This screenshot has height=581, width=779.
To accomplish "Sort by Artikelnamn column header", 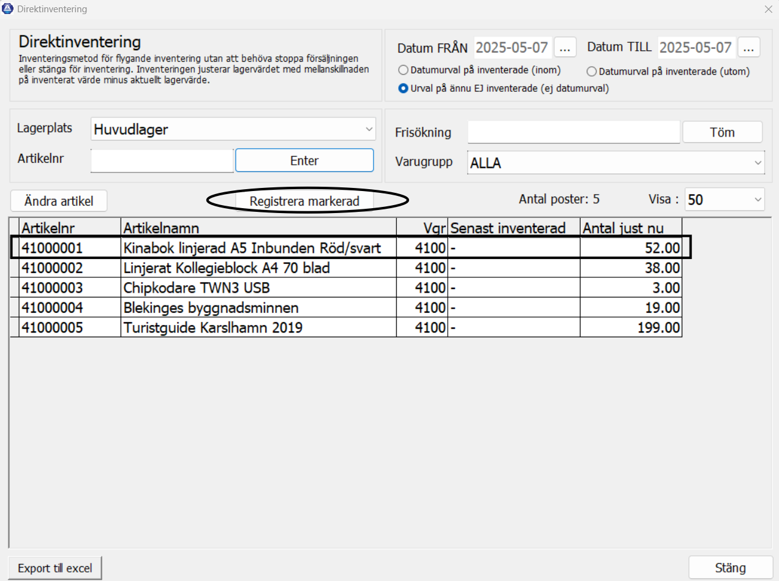I will pyautogui.click(x=258, y=228).
